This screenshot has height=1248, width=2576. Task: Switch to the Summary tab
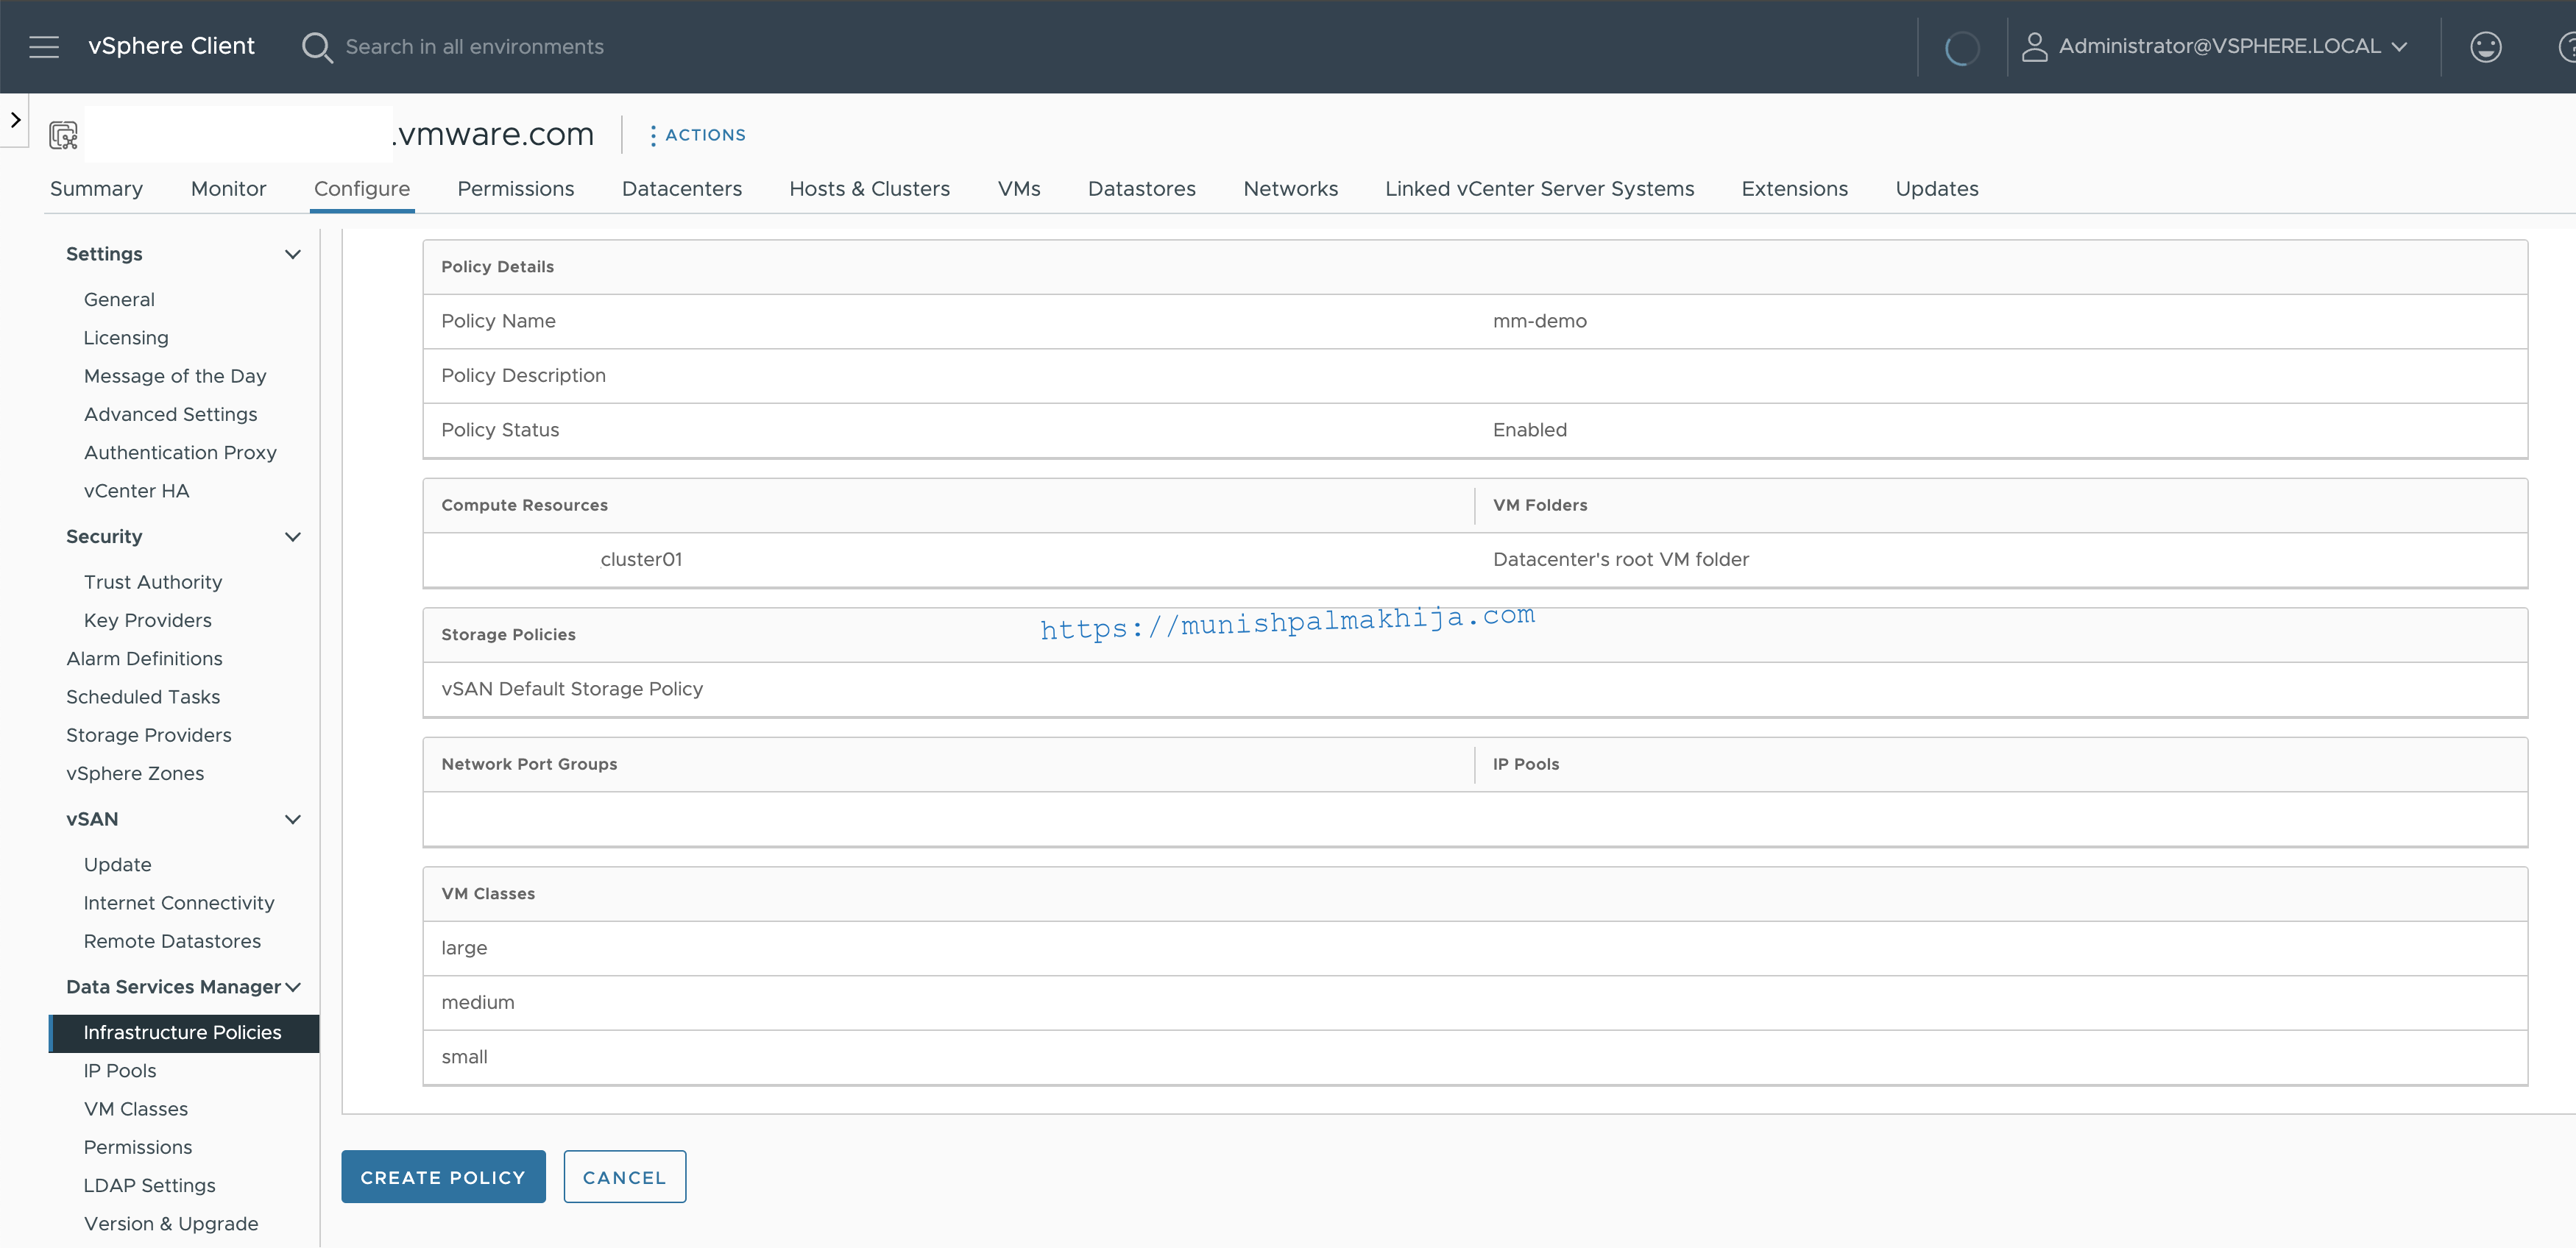pyautogui.click(x=96, y=189)
